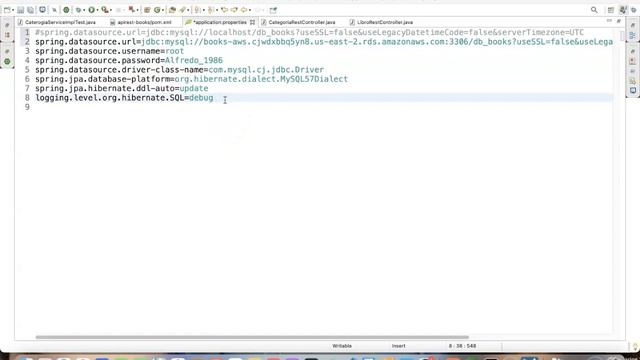Click line number 9 in the gutter
The height and width of the screenshot is (360, 640).
click(x=27, y=107)
